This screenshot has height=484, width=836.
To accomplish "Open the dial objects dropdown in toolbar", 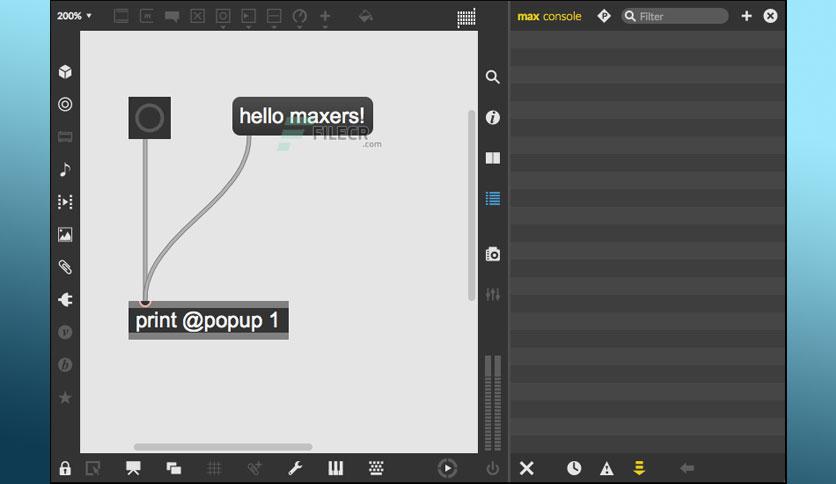I will pos(300,17).
